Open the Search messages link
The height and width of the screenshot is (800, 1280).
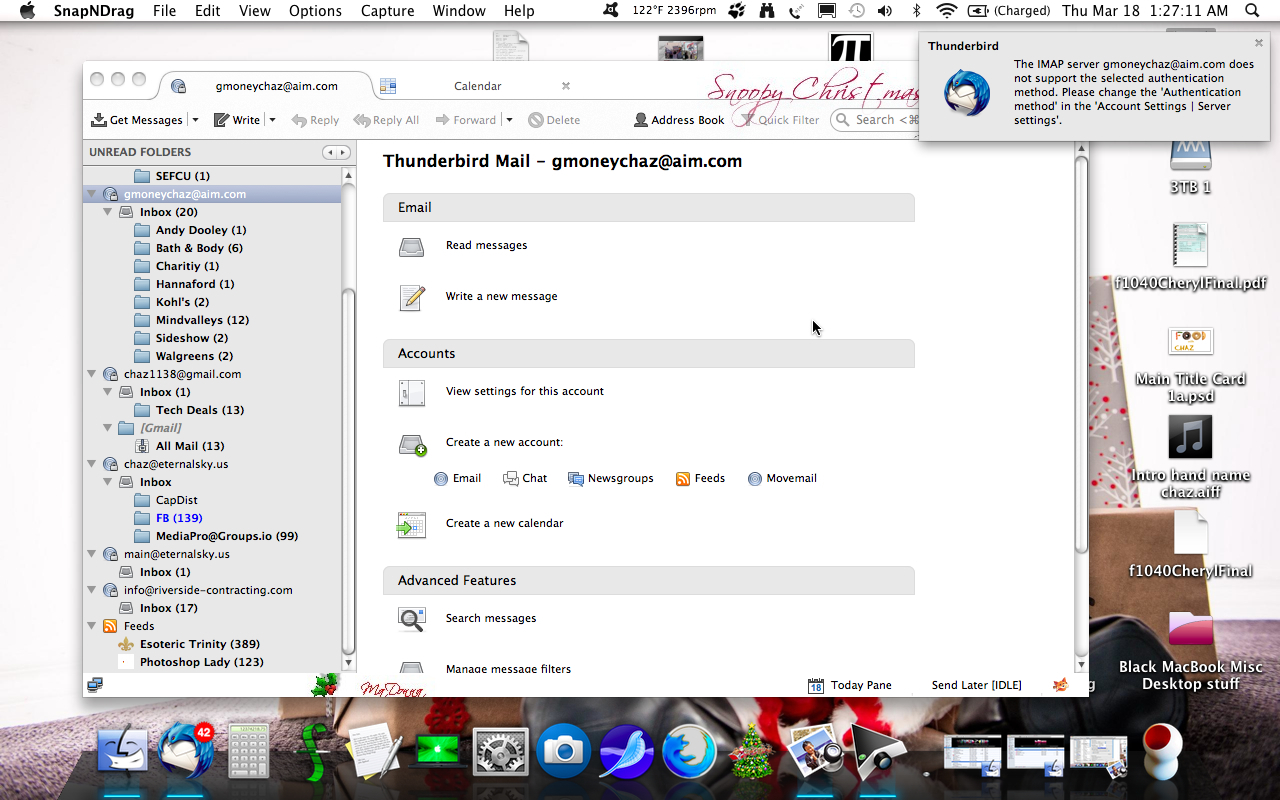pos(491,618)
